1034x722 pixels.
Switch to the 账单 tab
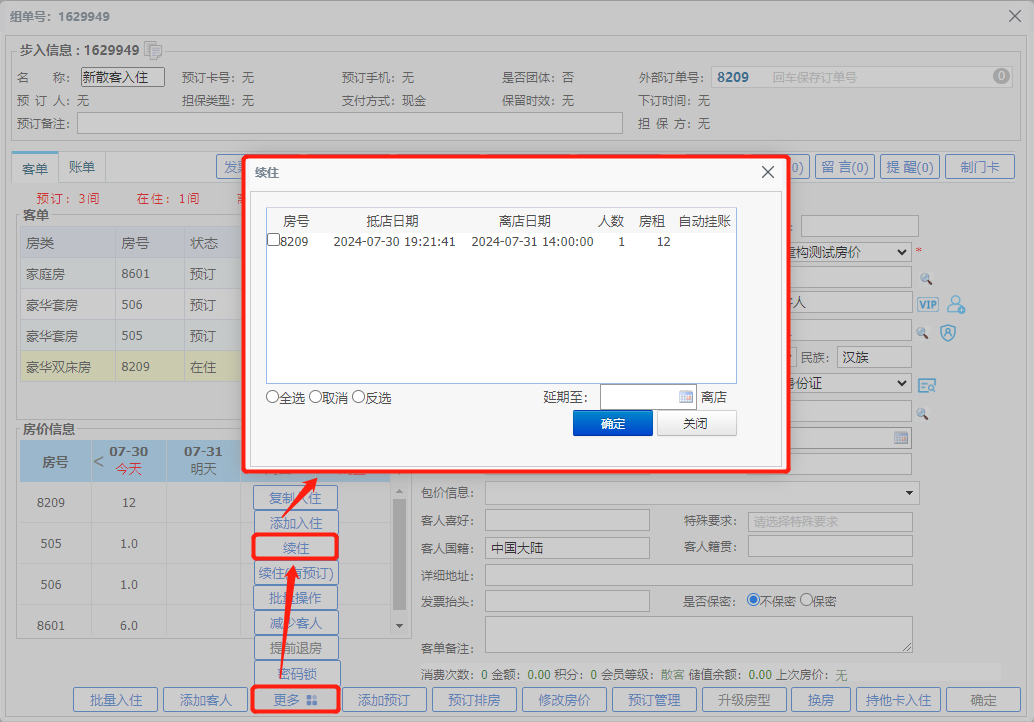pos(82,167)
